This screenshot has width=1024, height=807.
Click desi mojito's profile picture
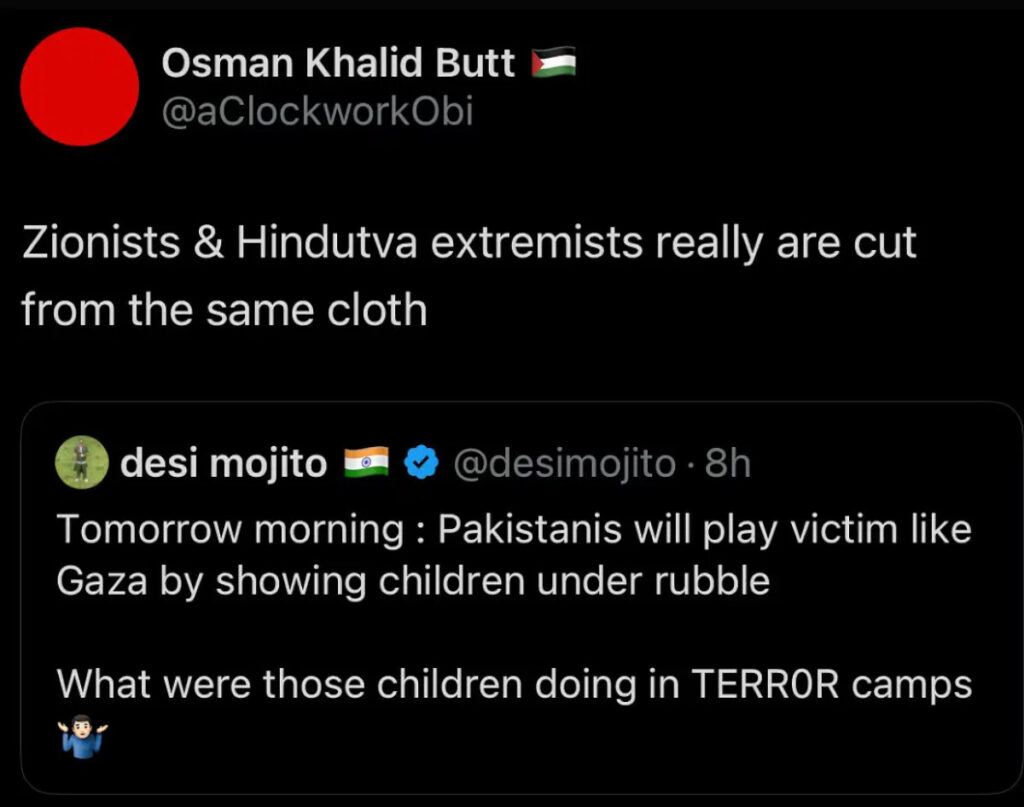pyautogui.click(x=80, y=462)
